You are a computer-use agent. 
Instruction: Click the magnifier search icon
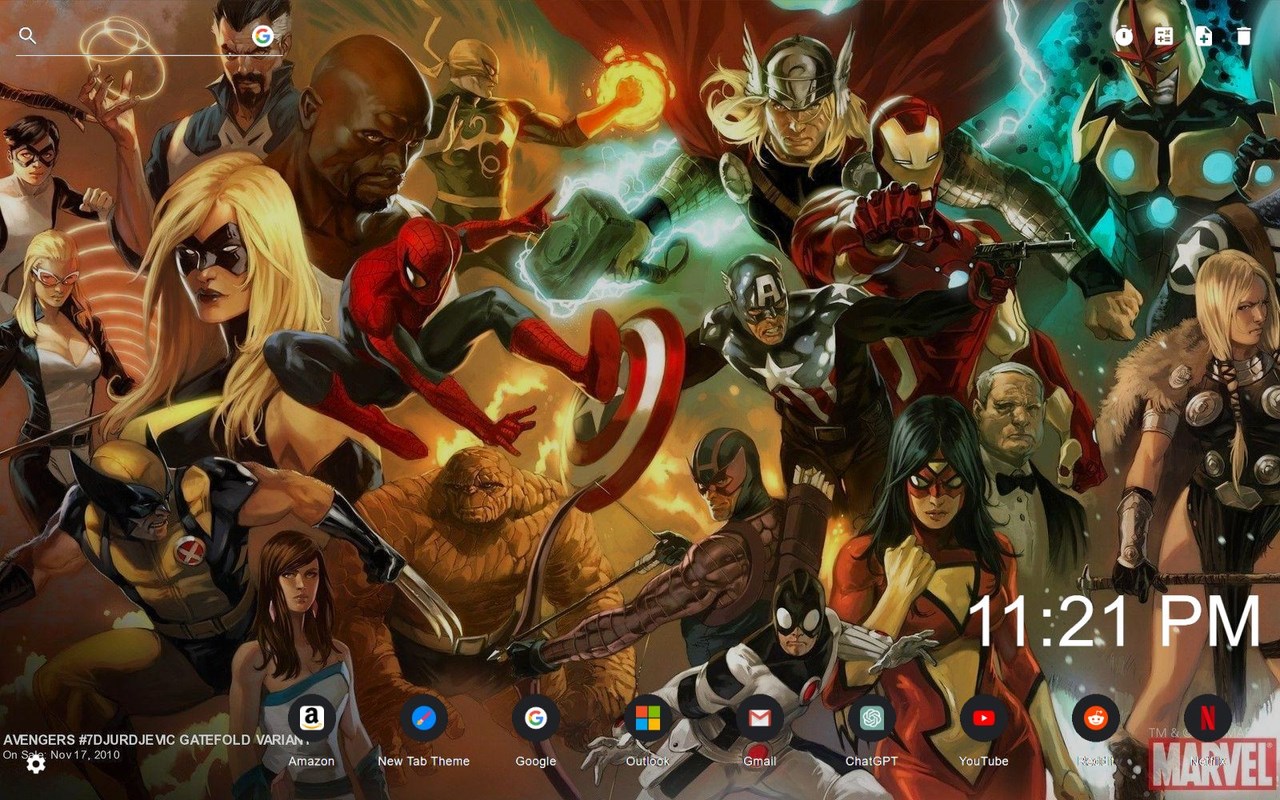click(28, 36)
